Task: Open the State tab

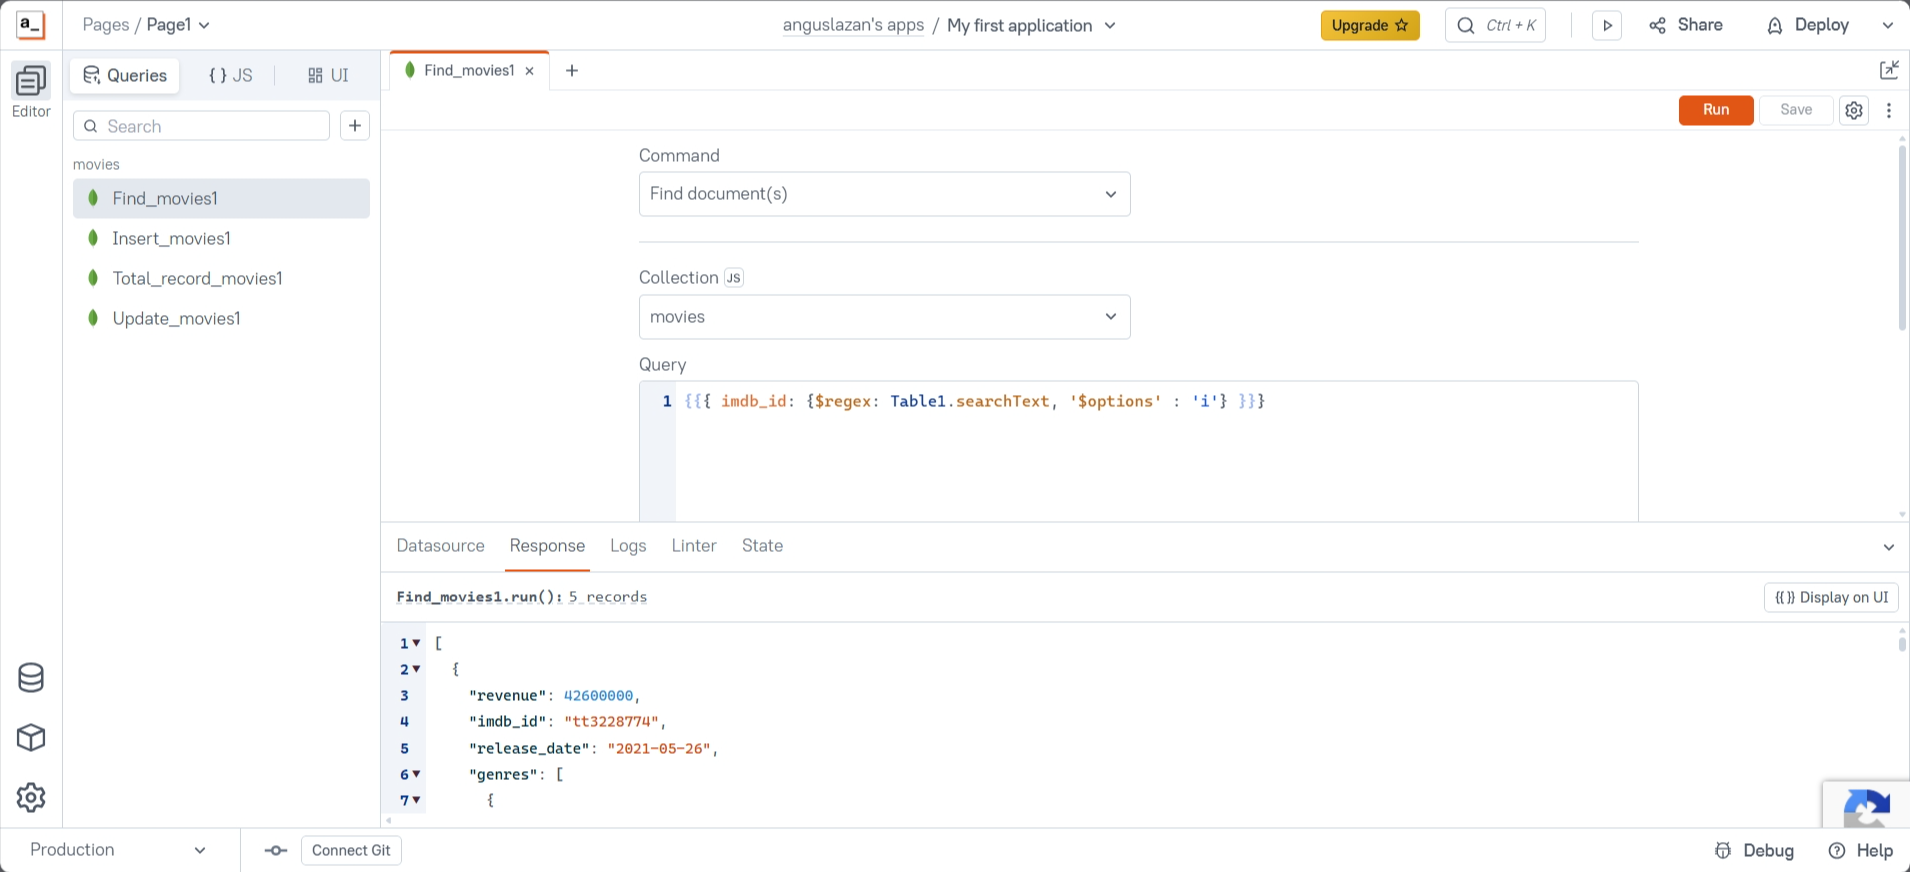Action: 762,546
